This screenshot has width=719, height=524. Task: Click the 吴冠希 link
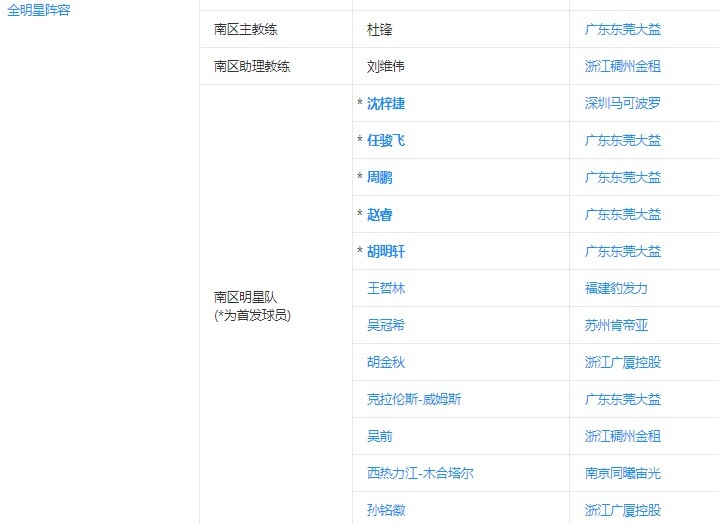coord(386,325)
